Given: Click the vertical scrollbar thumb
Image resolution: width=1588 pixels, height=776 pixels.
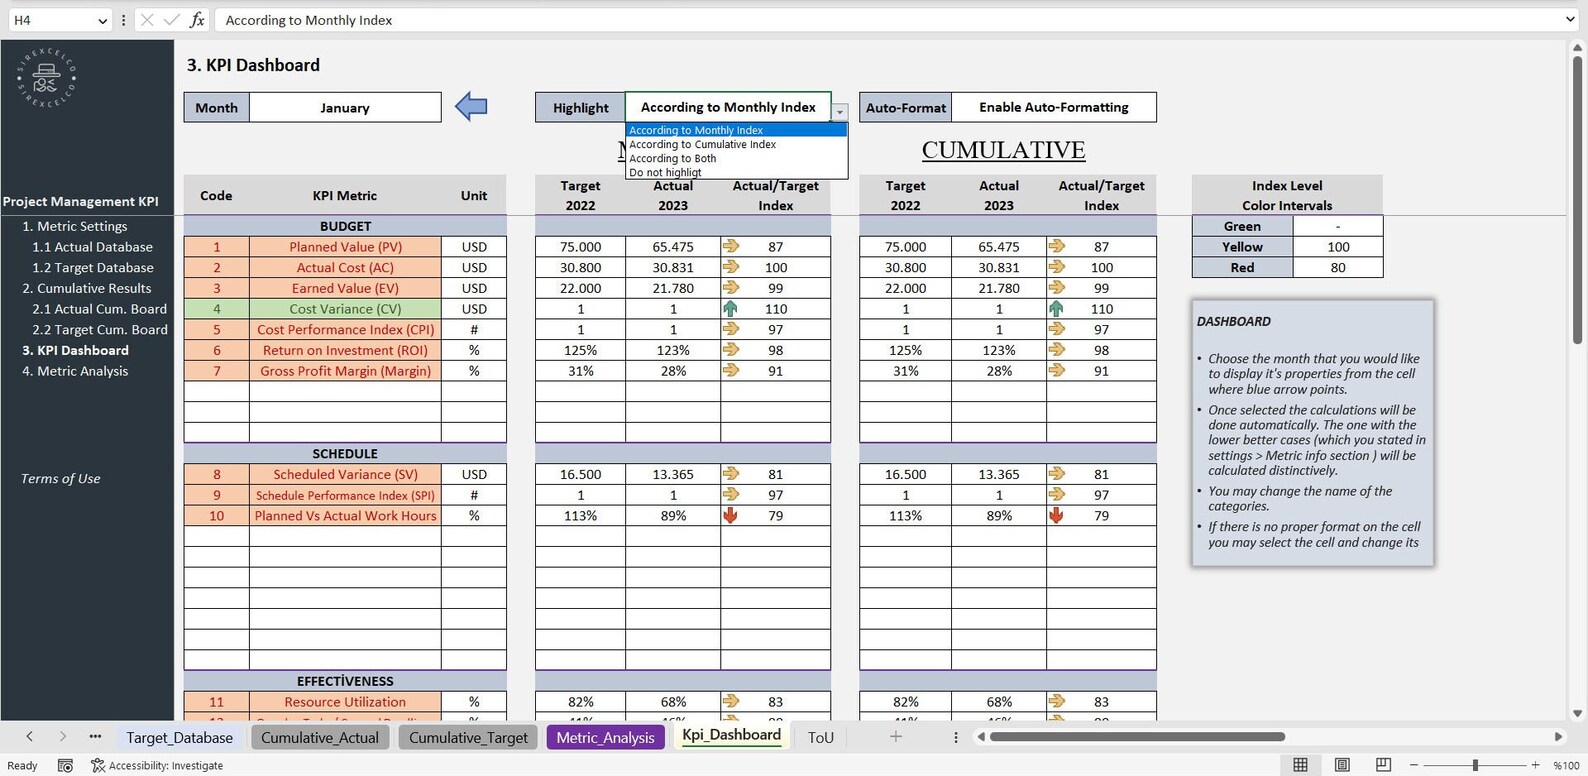Looking at the screenshot, I should coord(1577,200).
